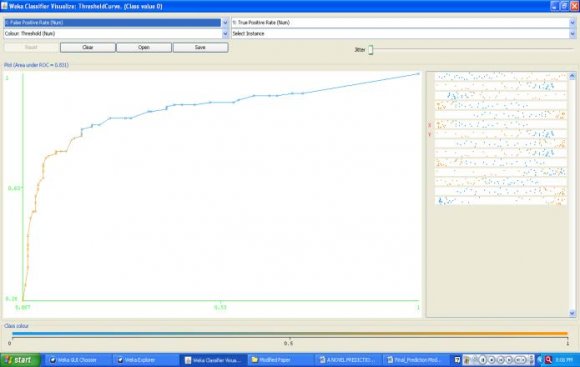Open the Colour: Threshold dropdown
Screen dimensions: 580x367
pos(116,34)
